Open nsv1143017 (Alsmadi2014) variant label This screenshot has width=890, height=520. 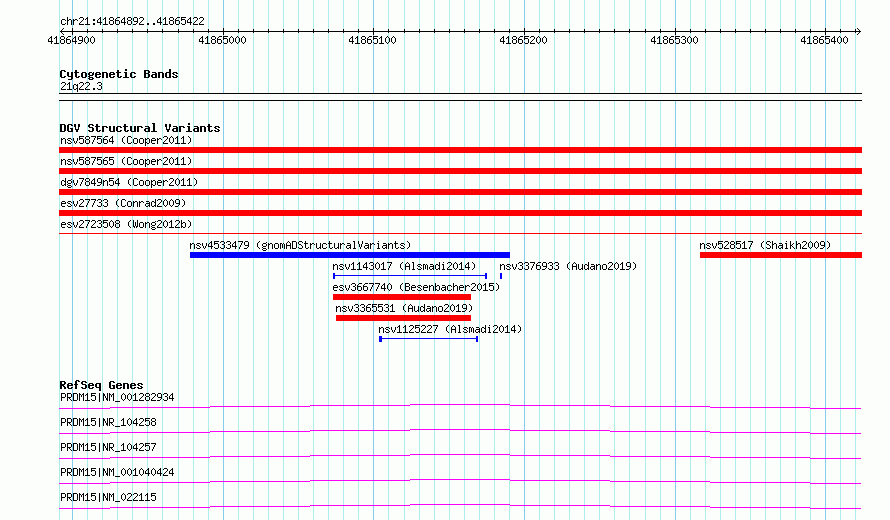click(404, 266)
